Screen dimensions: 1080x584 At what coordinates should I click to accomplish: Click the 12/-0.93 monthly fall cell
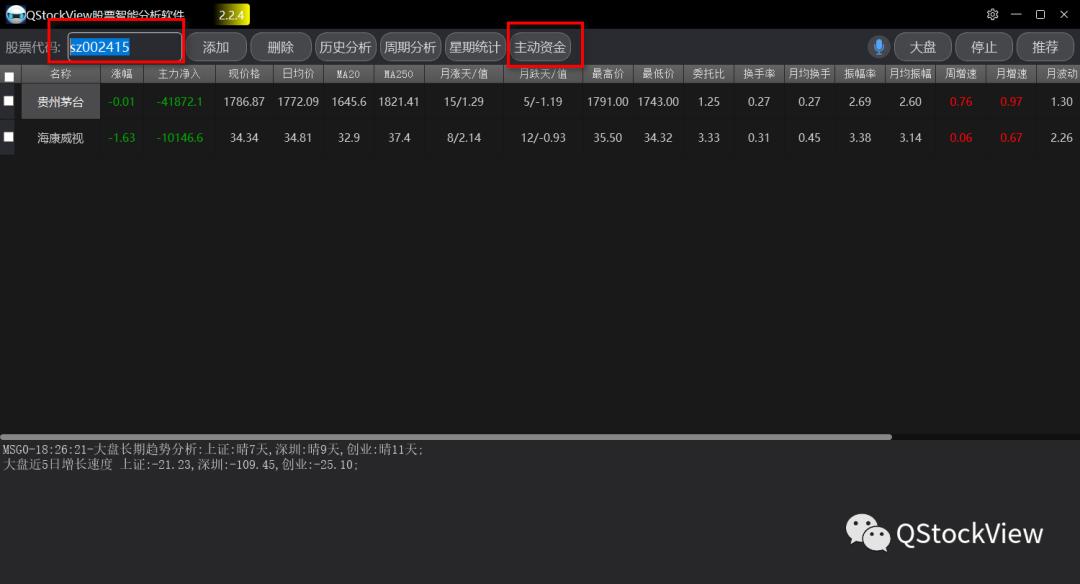543,138
